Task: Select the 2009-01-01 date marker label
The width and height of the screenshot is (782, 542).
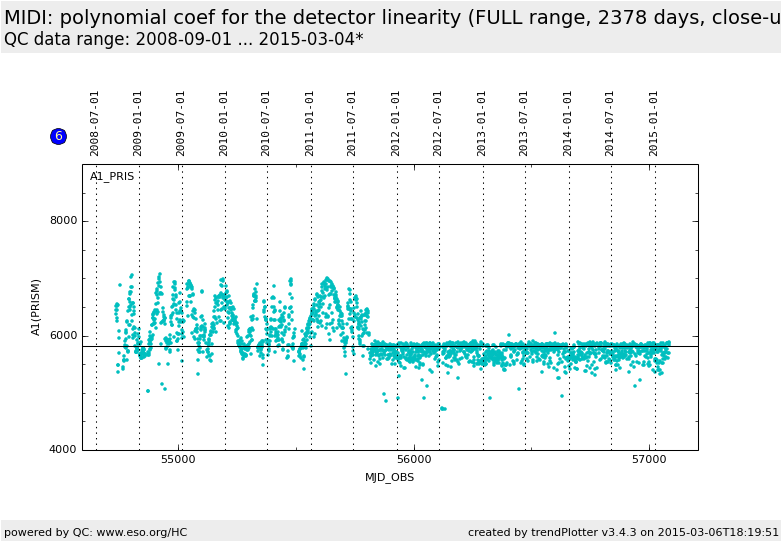Action: (x=138, y=123)
